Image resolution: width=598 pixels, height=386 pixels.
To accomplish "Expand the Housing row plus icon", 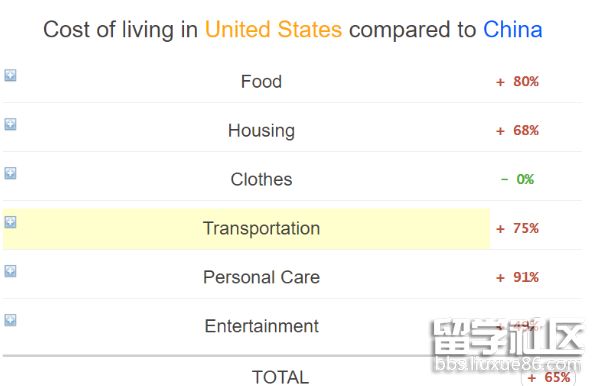I will pyautogui.click(x=10, y=124).
